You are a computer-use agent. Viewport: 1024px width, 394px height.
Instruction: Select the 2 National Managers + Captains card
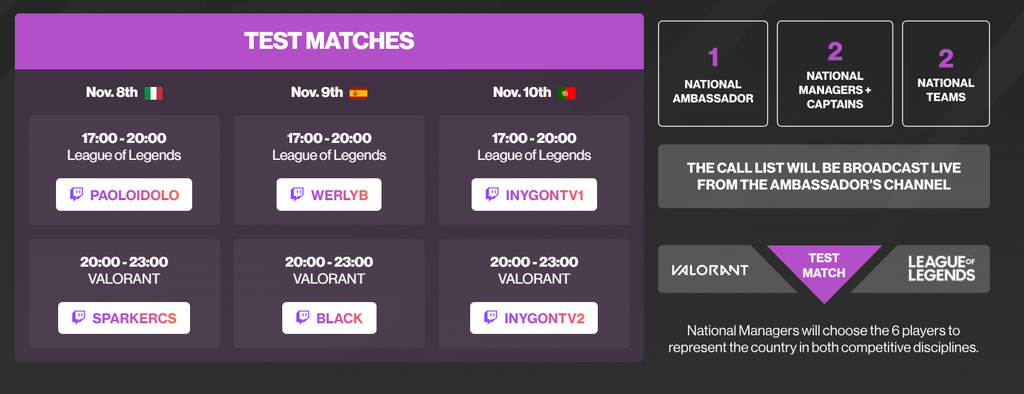click(x=835, y=73)
